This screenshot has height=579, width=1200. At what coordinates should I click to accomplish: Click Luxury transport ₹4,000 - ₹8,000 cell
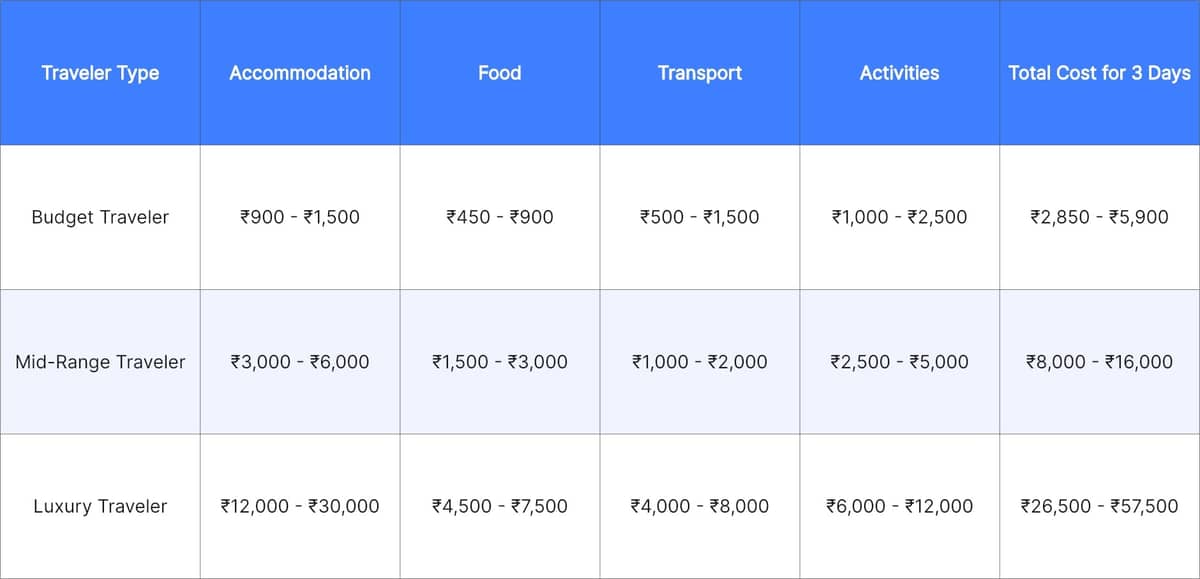point(700,506)
